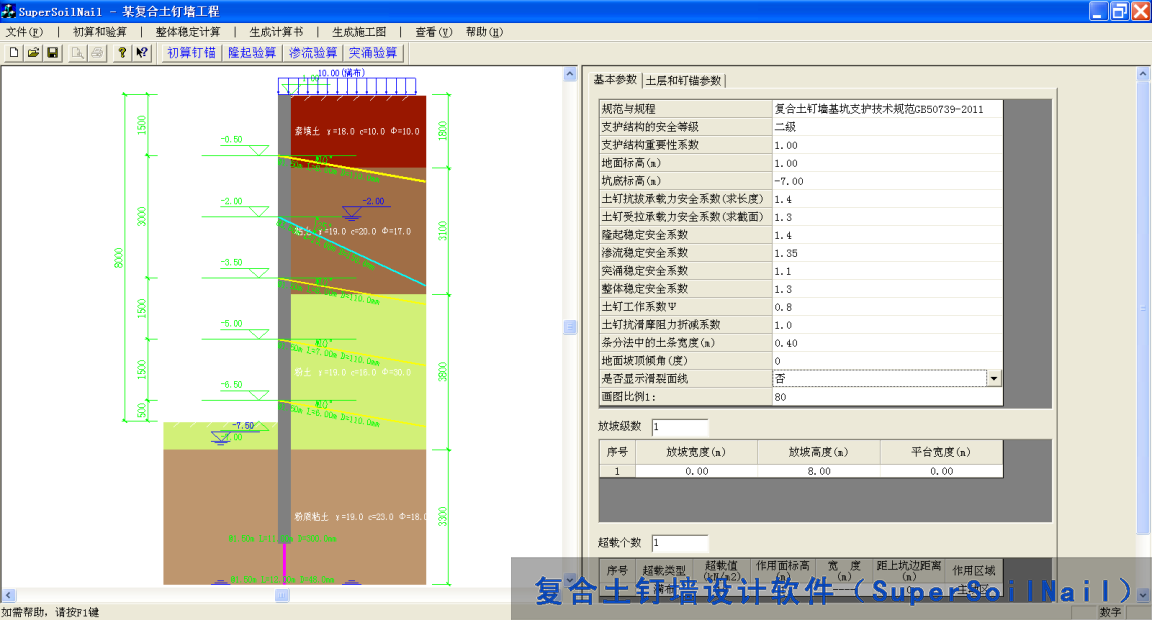Click the Print toolbar icon

(x=96, y=53)
